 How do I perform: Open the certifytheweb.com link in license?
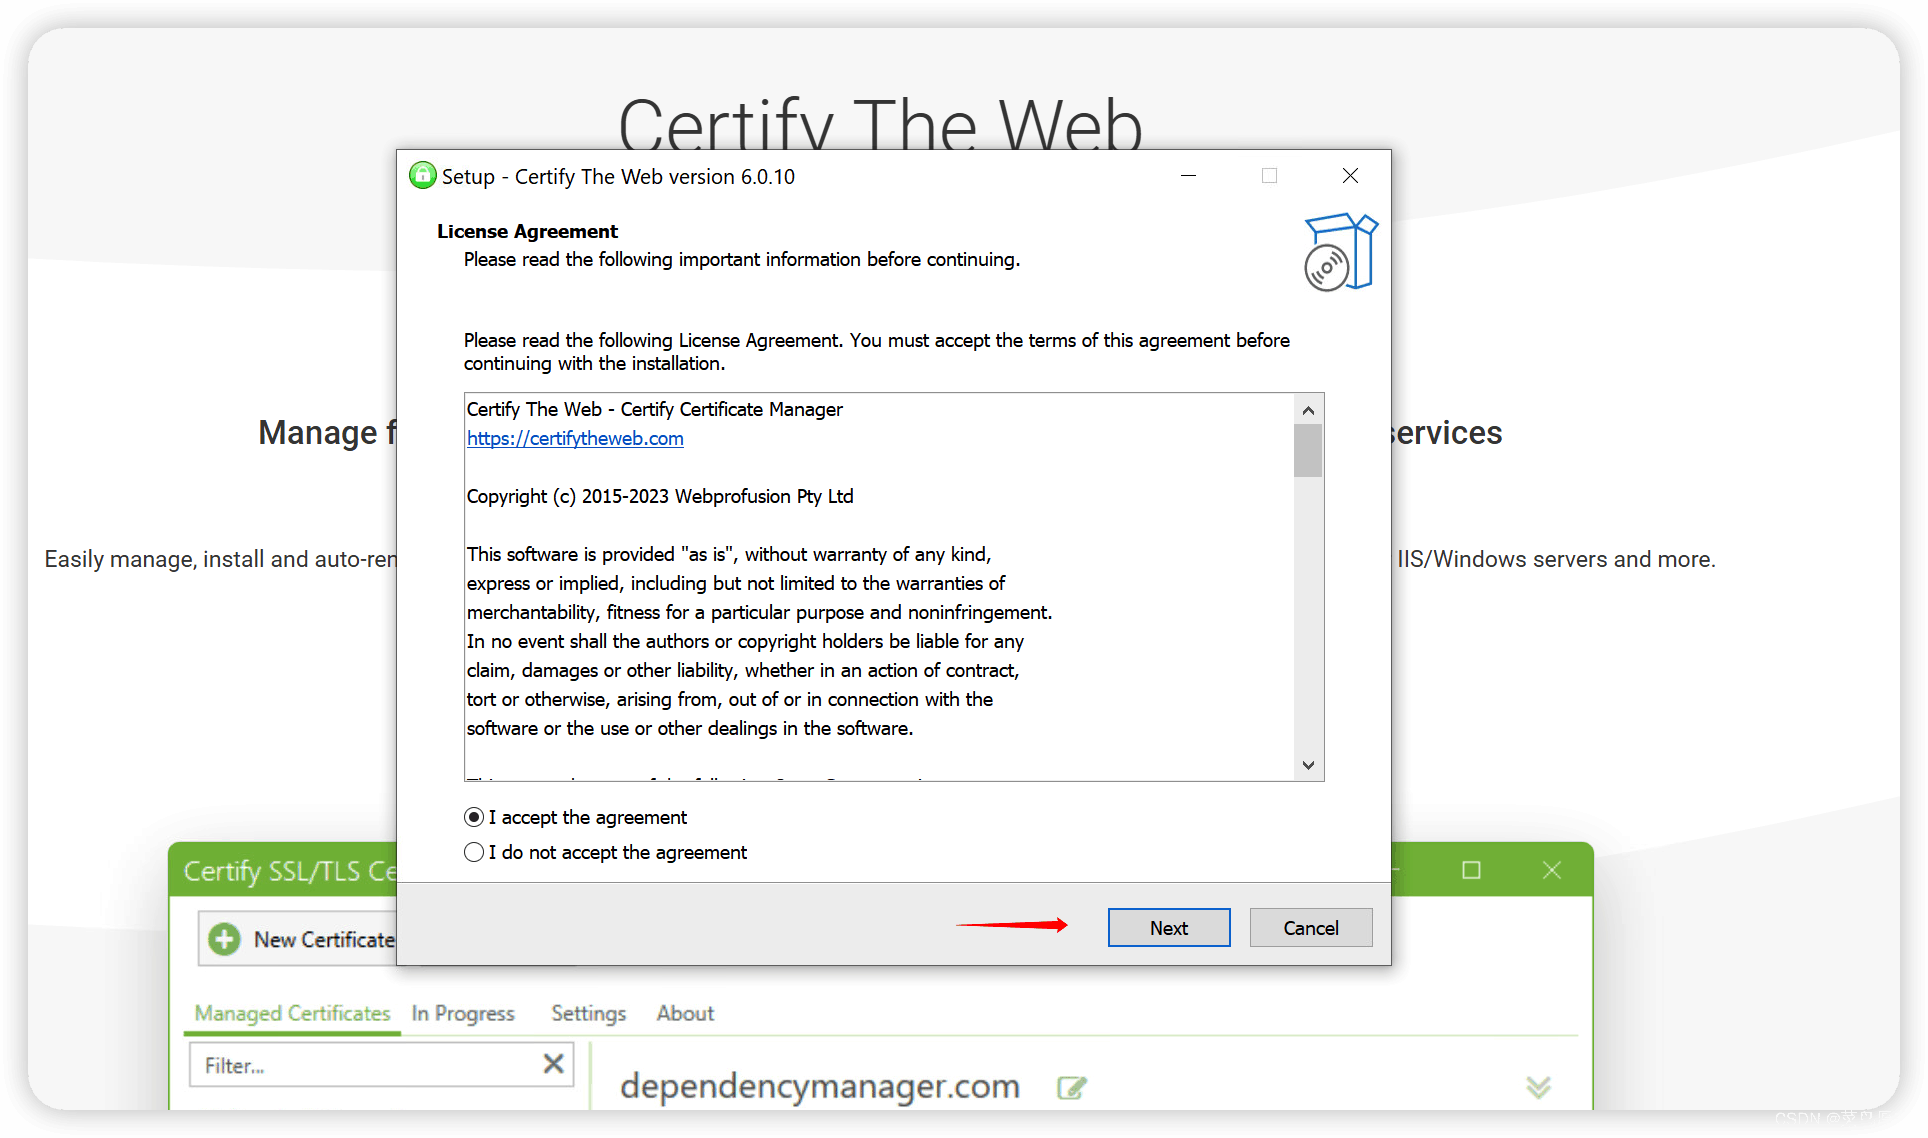pos(575,438)
